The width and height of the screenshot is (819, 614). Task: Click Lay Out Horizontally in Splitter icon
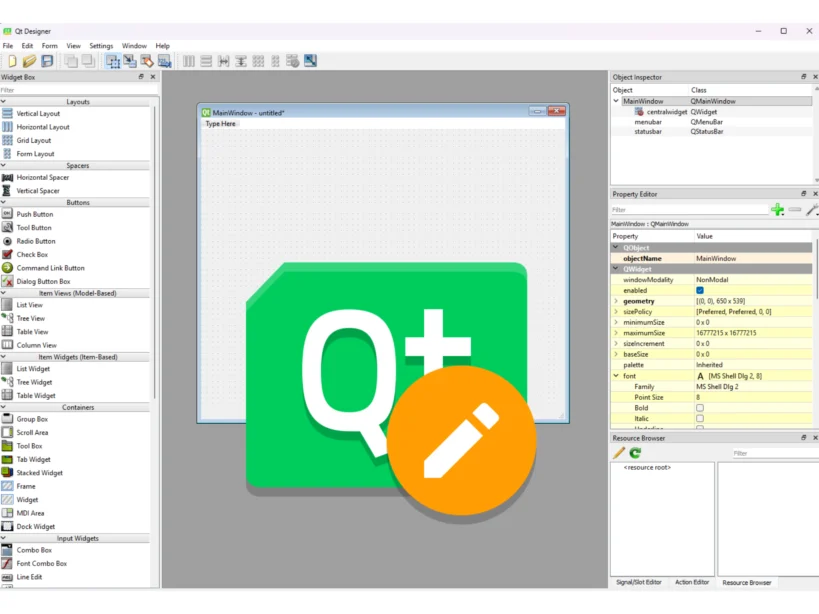point(224,61)
